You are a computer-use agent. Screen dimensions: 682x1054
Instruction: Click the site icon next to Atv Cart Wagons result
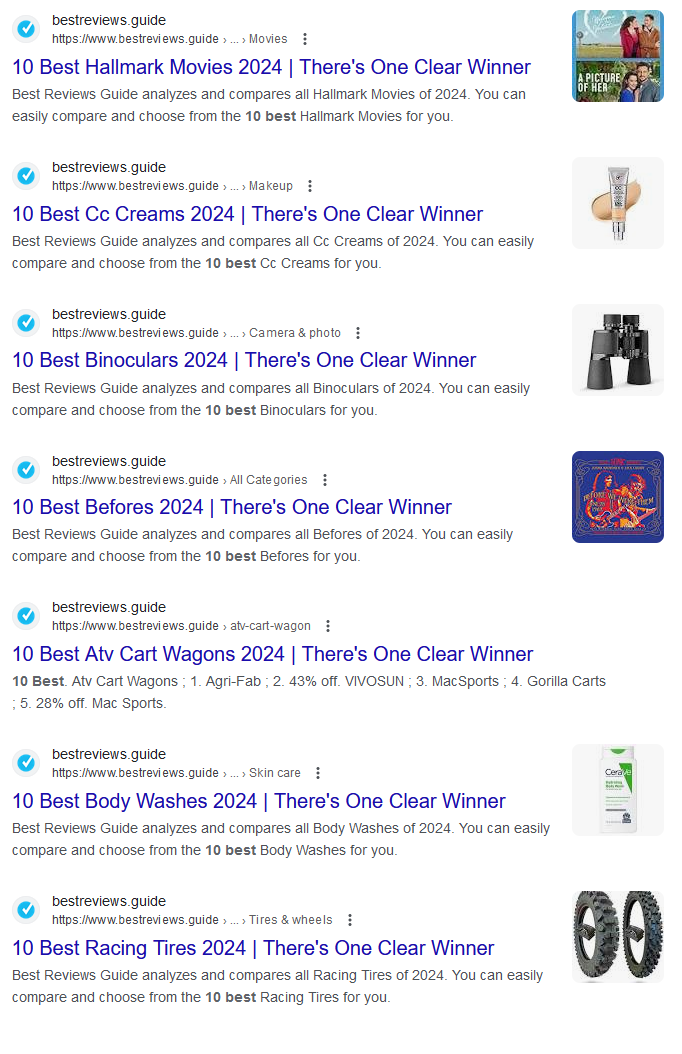click(x=25, y=616)
